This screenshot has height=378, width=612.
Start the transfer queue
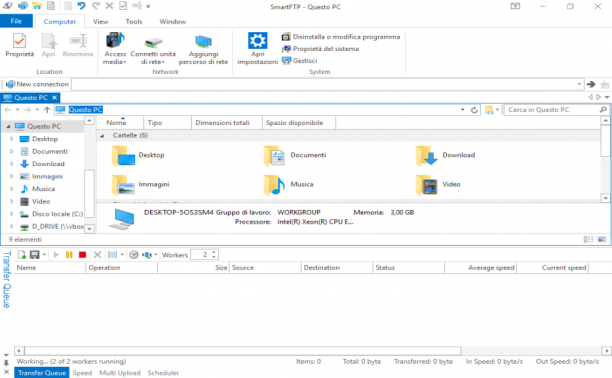[56, 255]
